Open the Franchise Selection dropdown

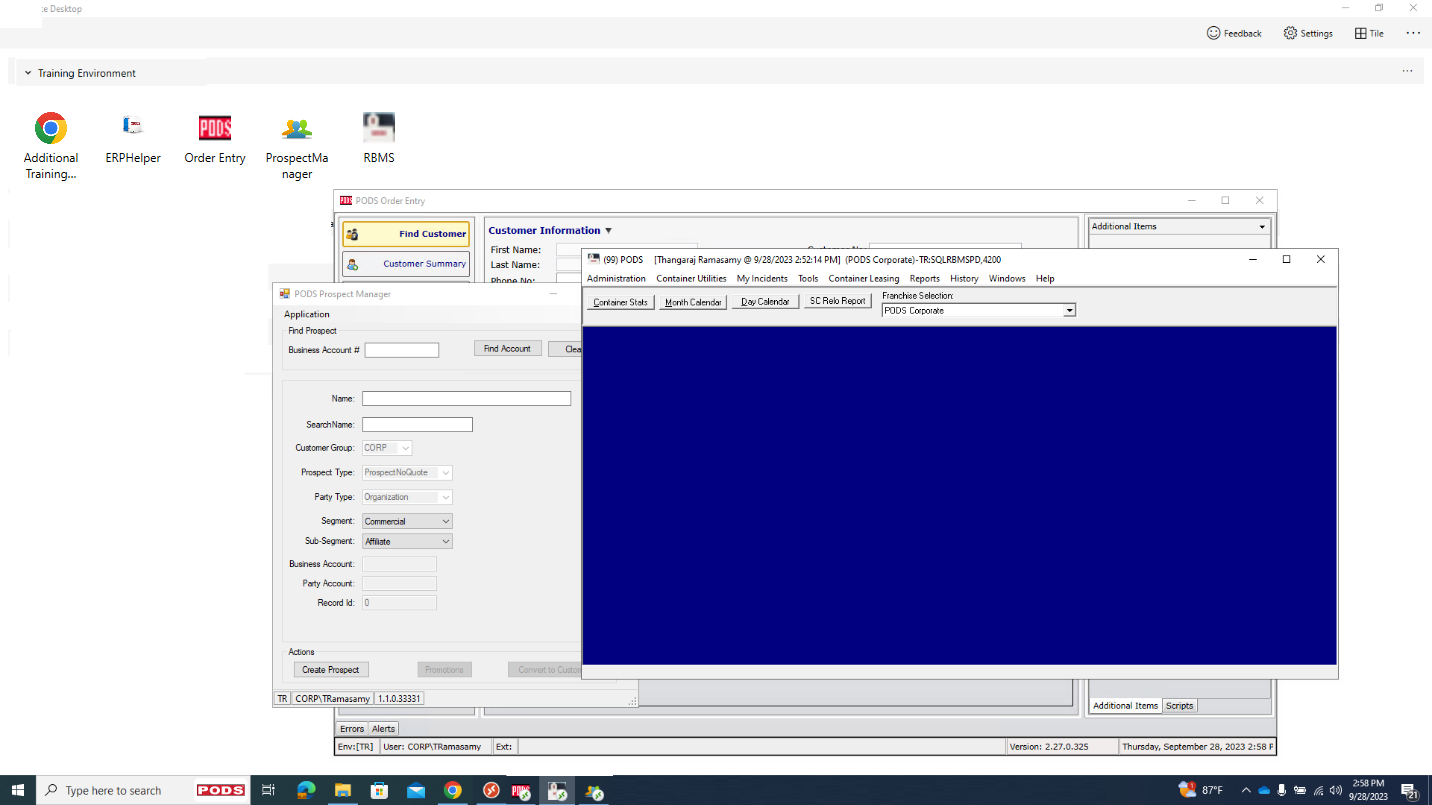pos(1069,311)
